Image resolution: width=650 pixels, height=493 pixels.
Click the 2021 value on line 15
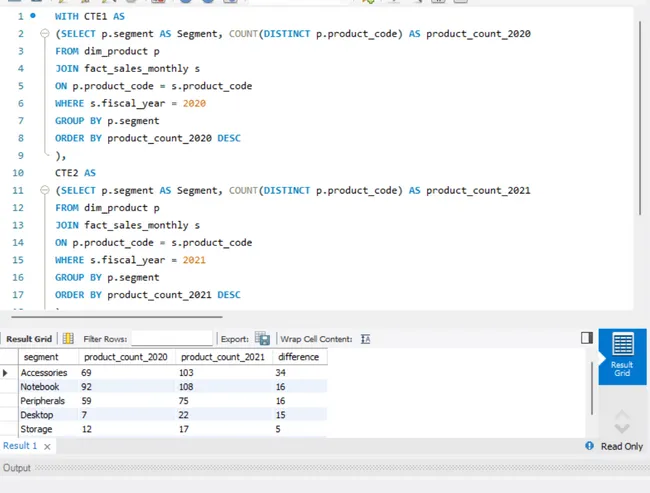tap(194, 260)
